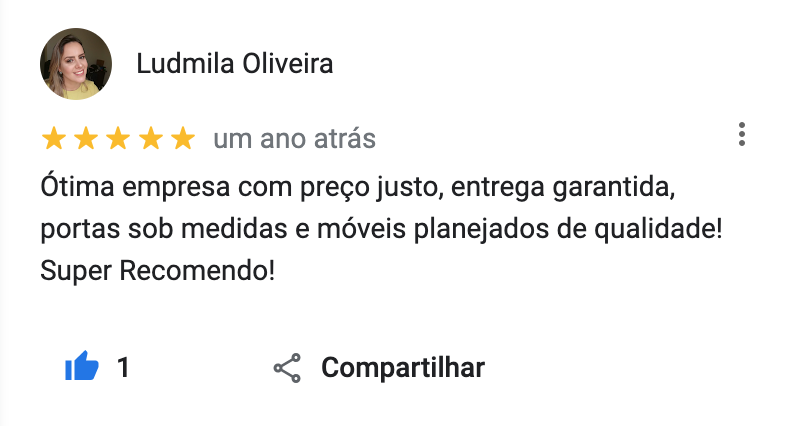The height and width of the screenshot is (426, 802).
Task: Click Ludmila Oliveira's profile photo
Action: pyautogui.click(x=75, y=64)
